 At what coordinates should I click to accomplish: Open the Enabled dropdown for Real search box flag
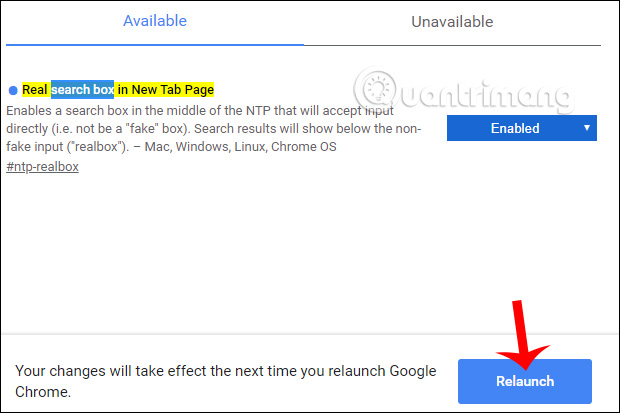click(x=522, y=128)
